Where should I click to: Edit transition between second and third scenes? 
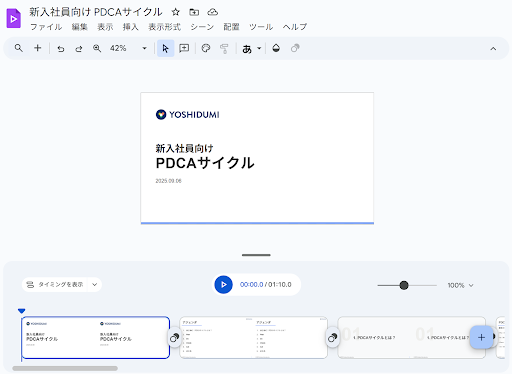click(332, 338)
